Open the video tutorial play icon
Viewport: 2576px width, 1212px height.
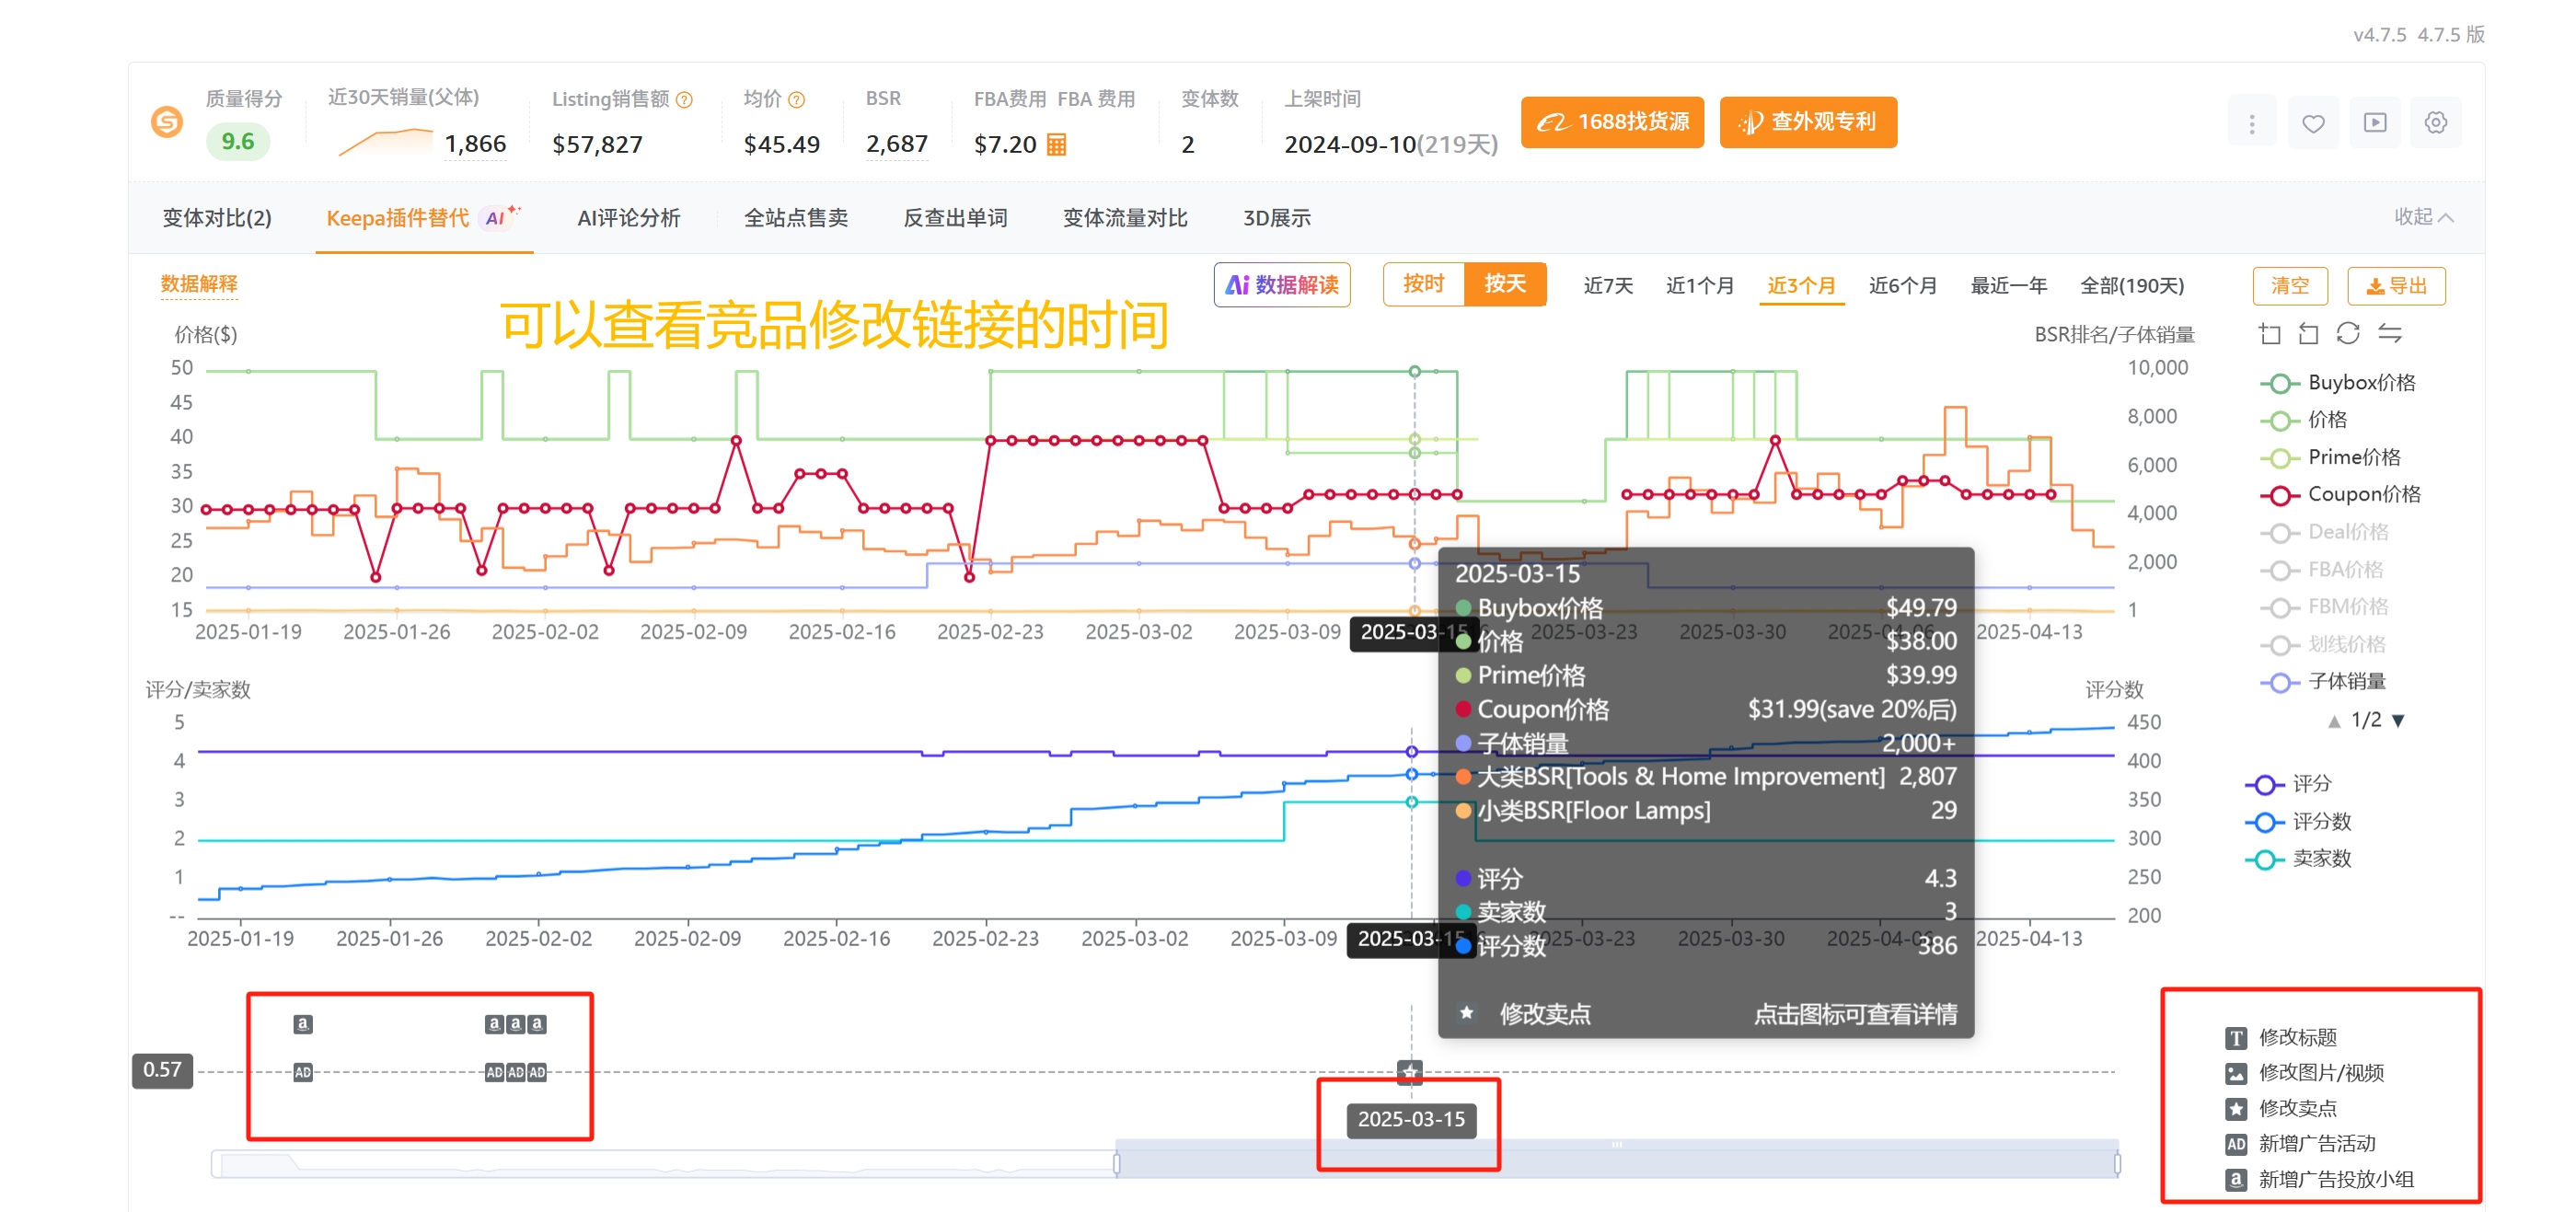[2374, 123]
